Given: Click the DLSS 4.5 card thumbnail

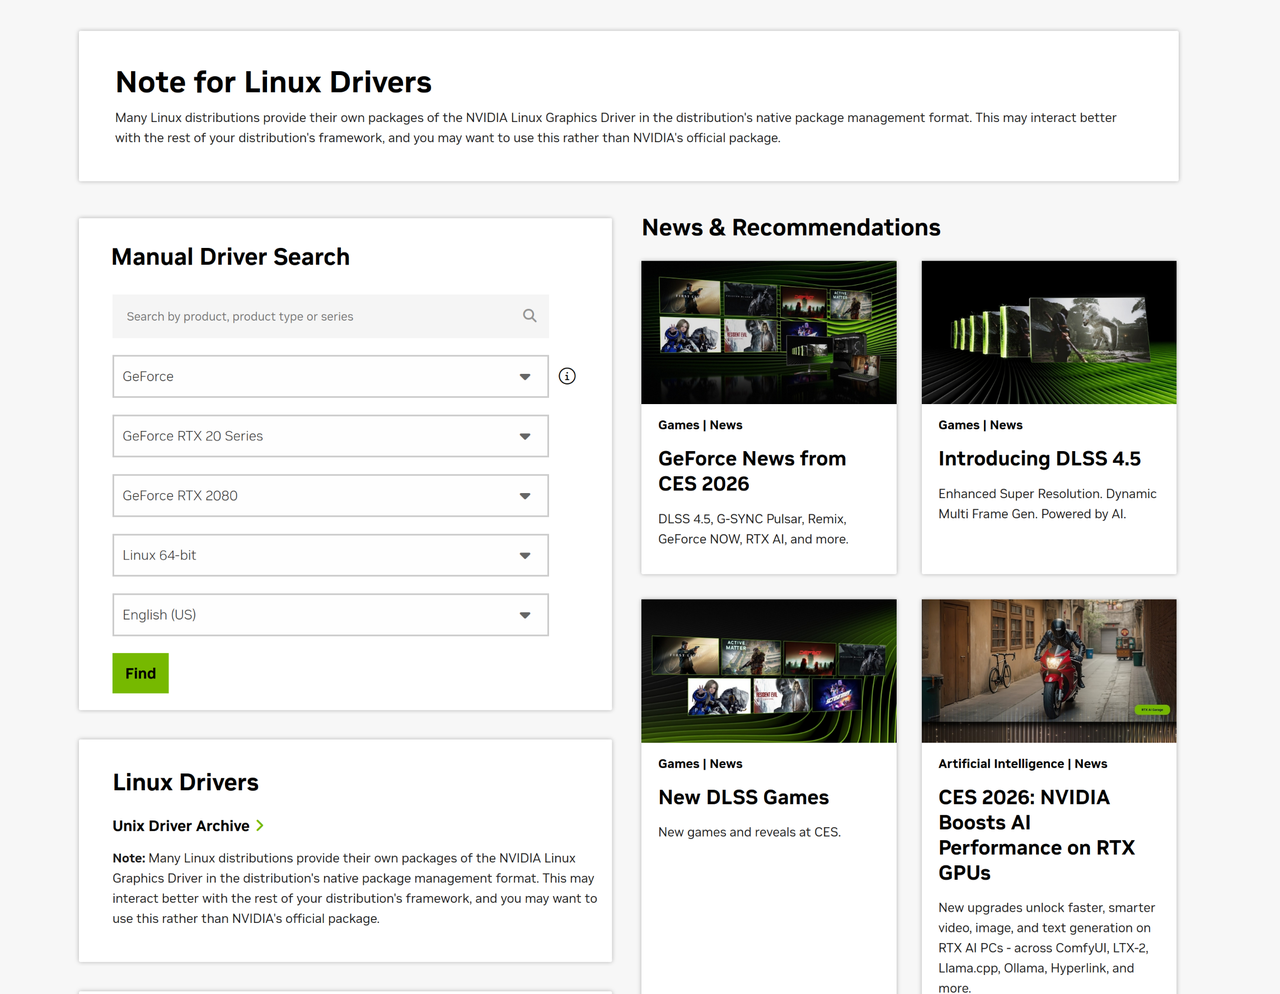Looking at the screenshot, I should point(1049,332).
